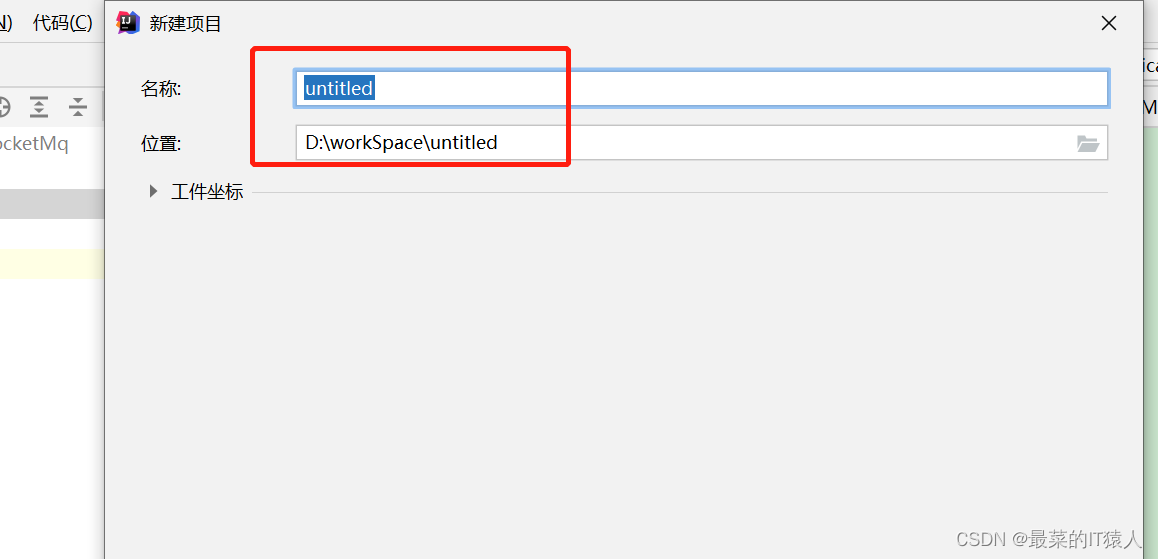Viewport: 1158px width, 559px height.
Task: Click the select opened file crosshair icon
Action: [4, 107]
